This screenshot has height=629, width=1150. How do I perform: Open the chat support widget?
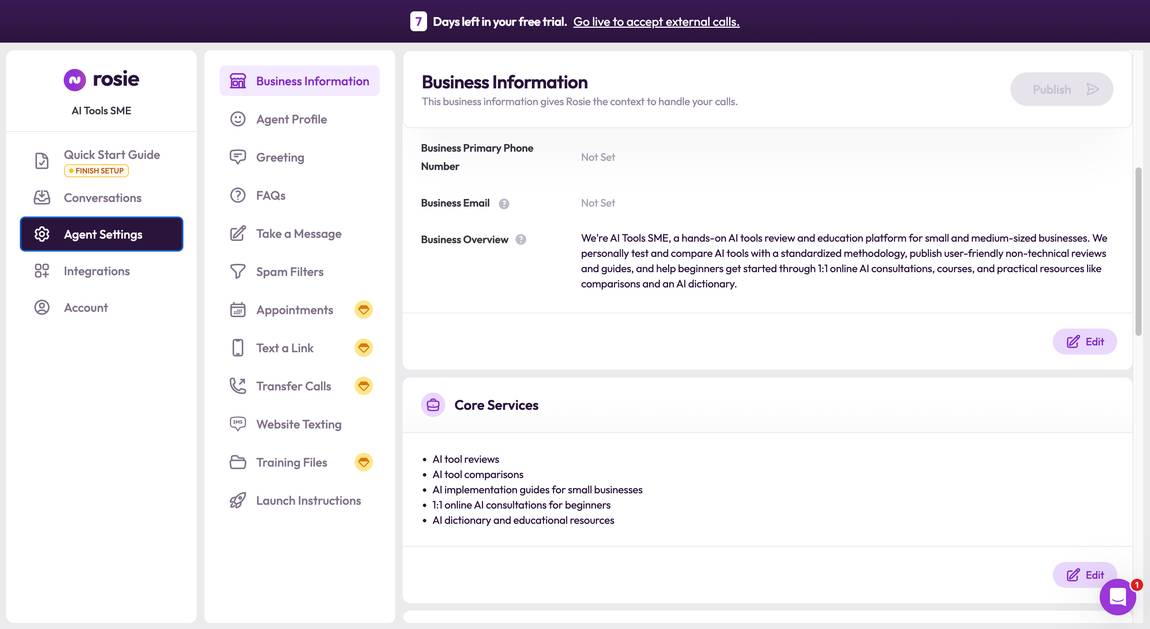click(x=1118, y=597)
